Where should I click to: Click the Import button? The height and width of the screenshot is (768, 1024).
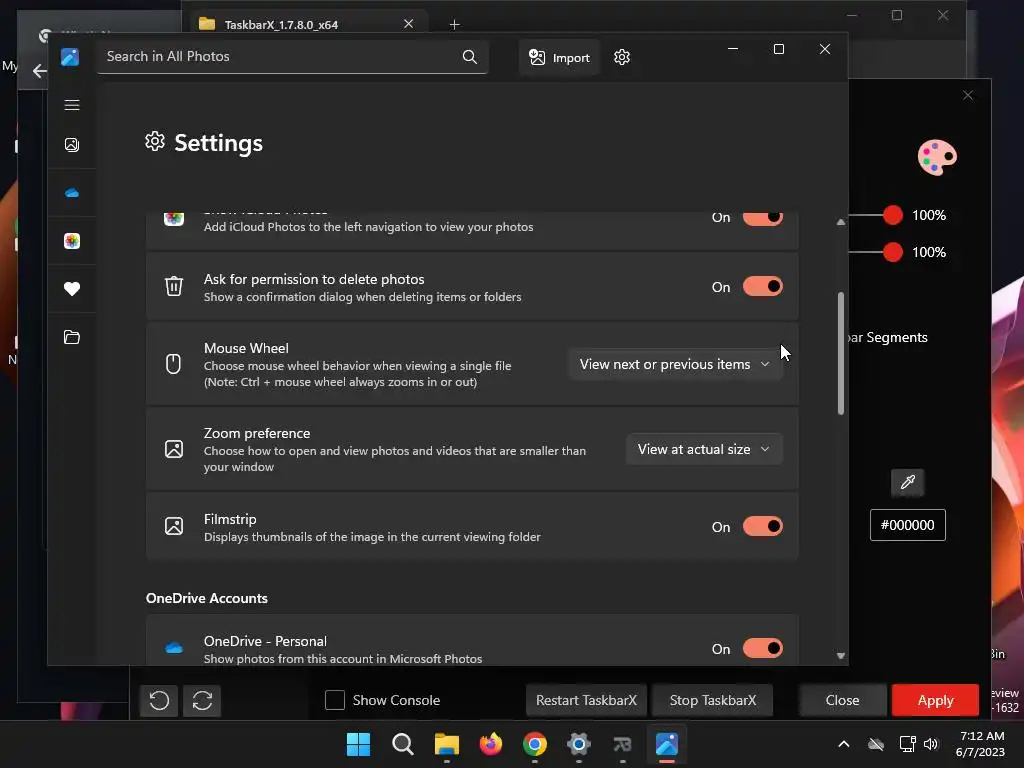click(x=559, y=57)
